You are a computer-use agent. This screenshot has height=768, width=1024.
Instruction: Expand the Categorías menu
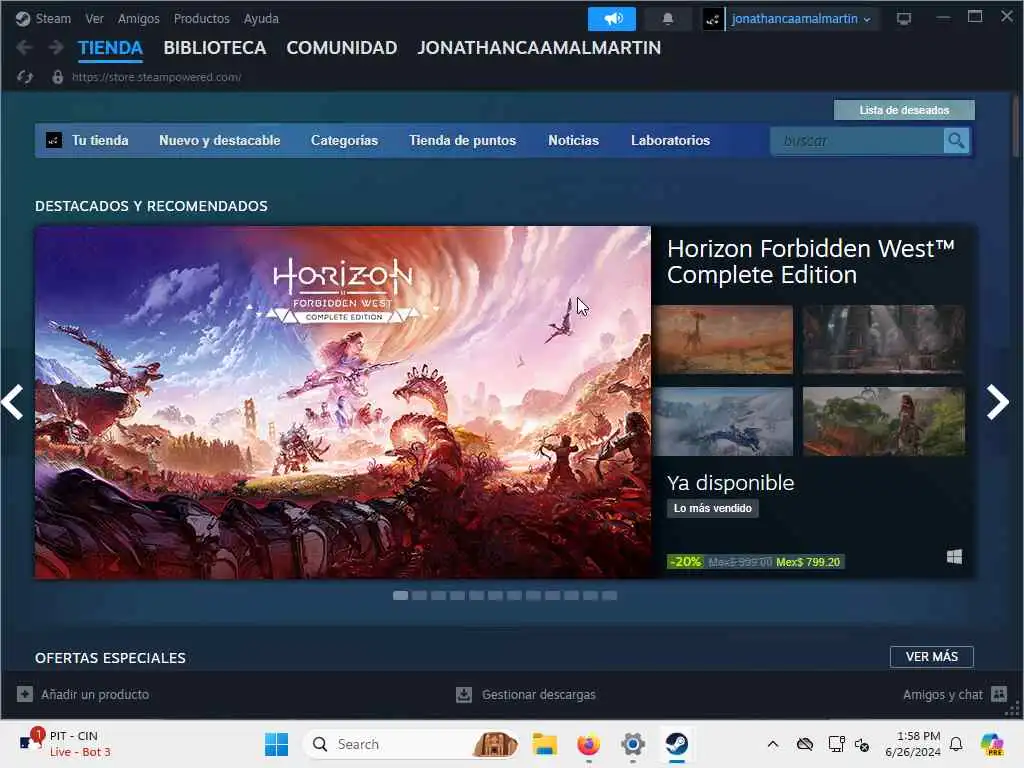(x=344, y=140)
